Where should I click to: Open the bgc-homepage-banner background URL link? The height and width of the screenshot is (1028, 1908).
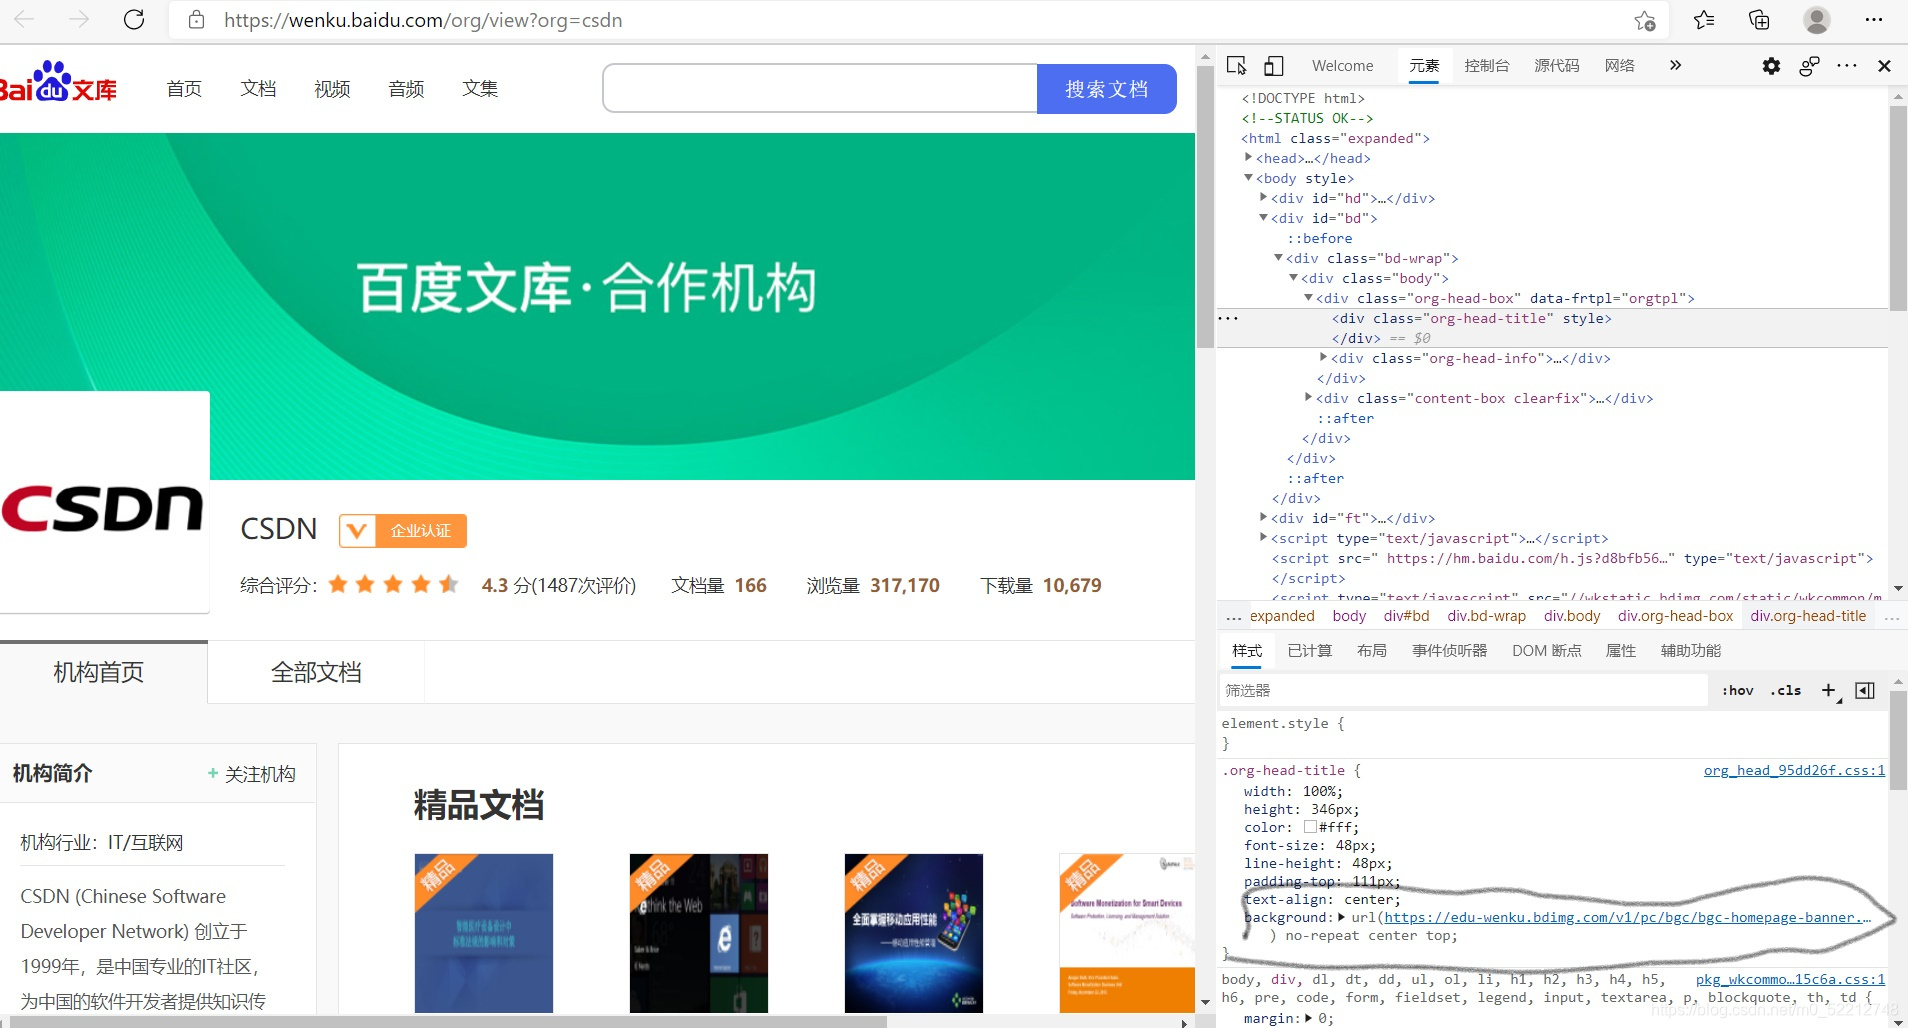1628,917
